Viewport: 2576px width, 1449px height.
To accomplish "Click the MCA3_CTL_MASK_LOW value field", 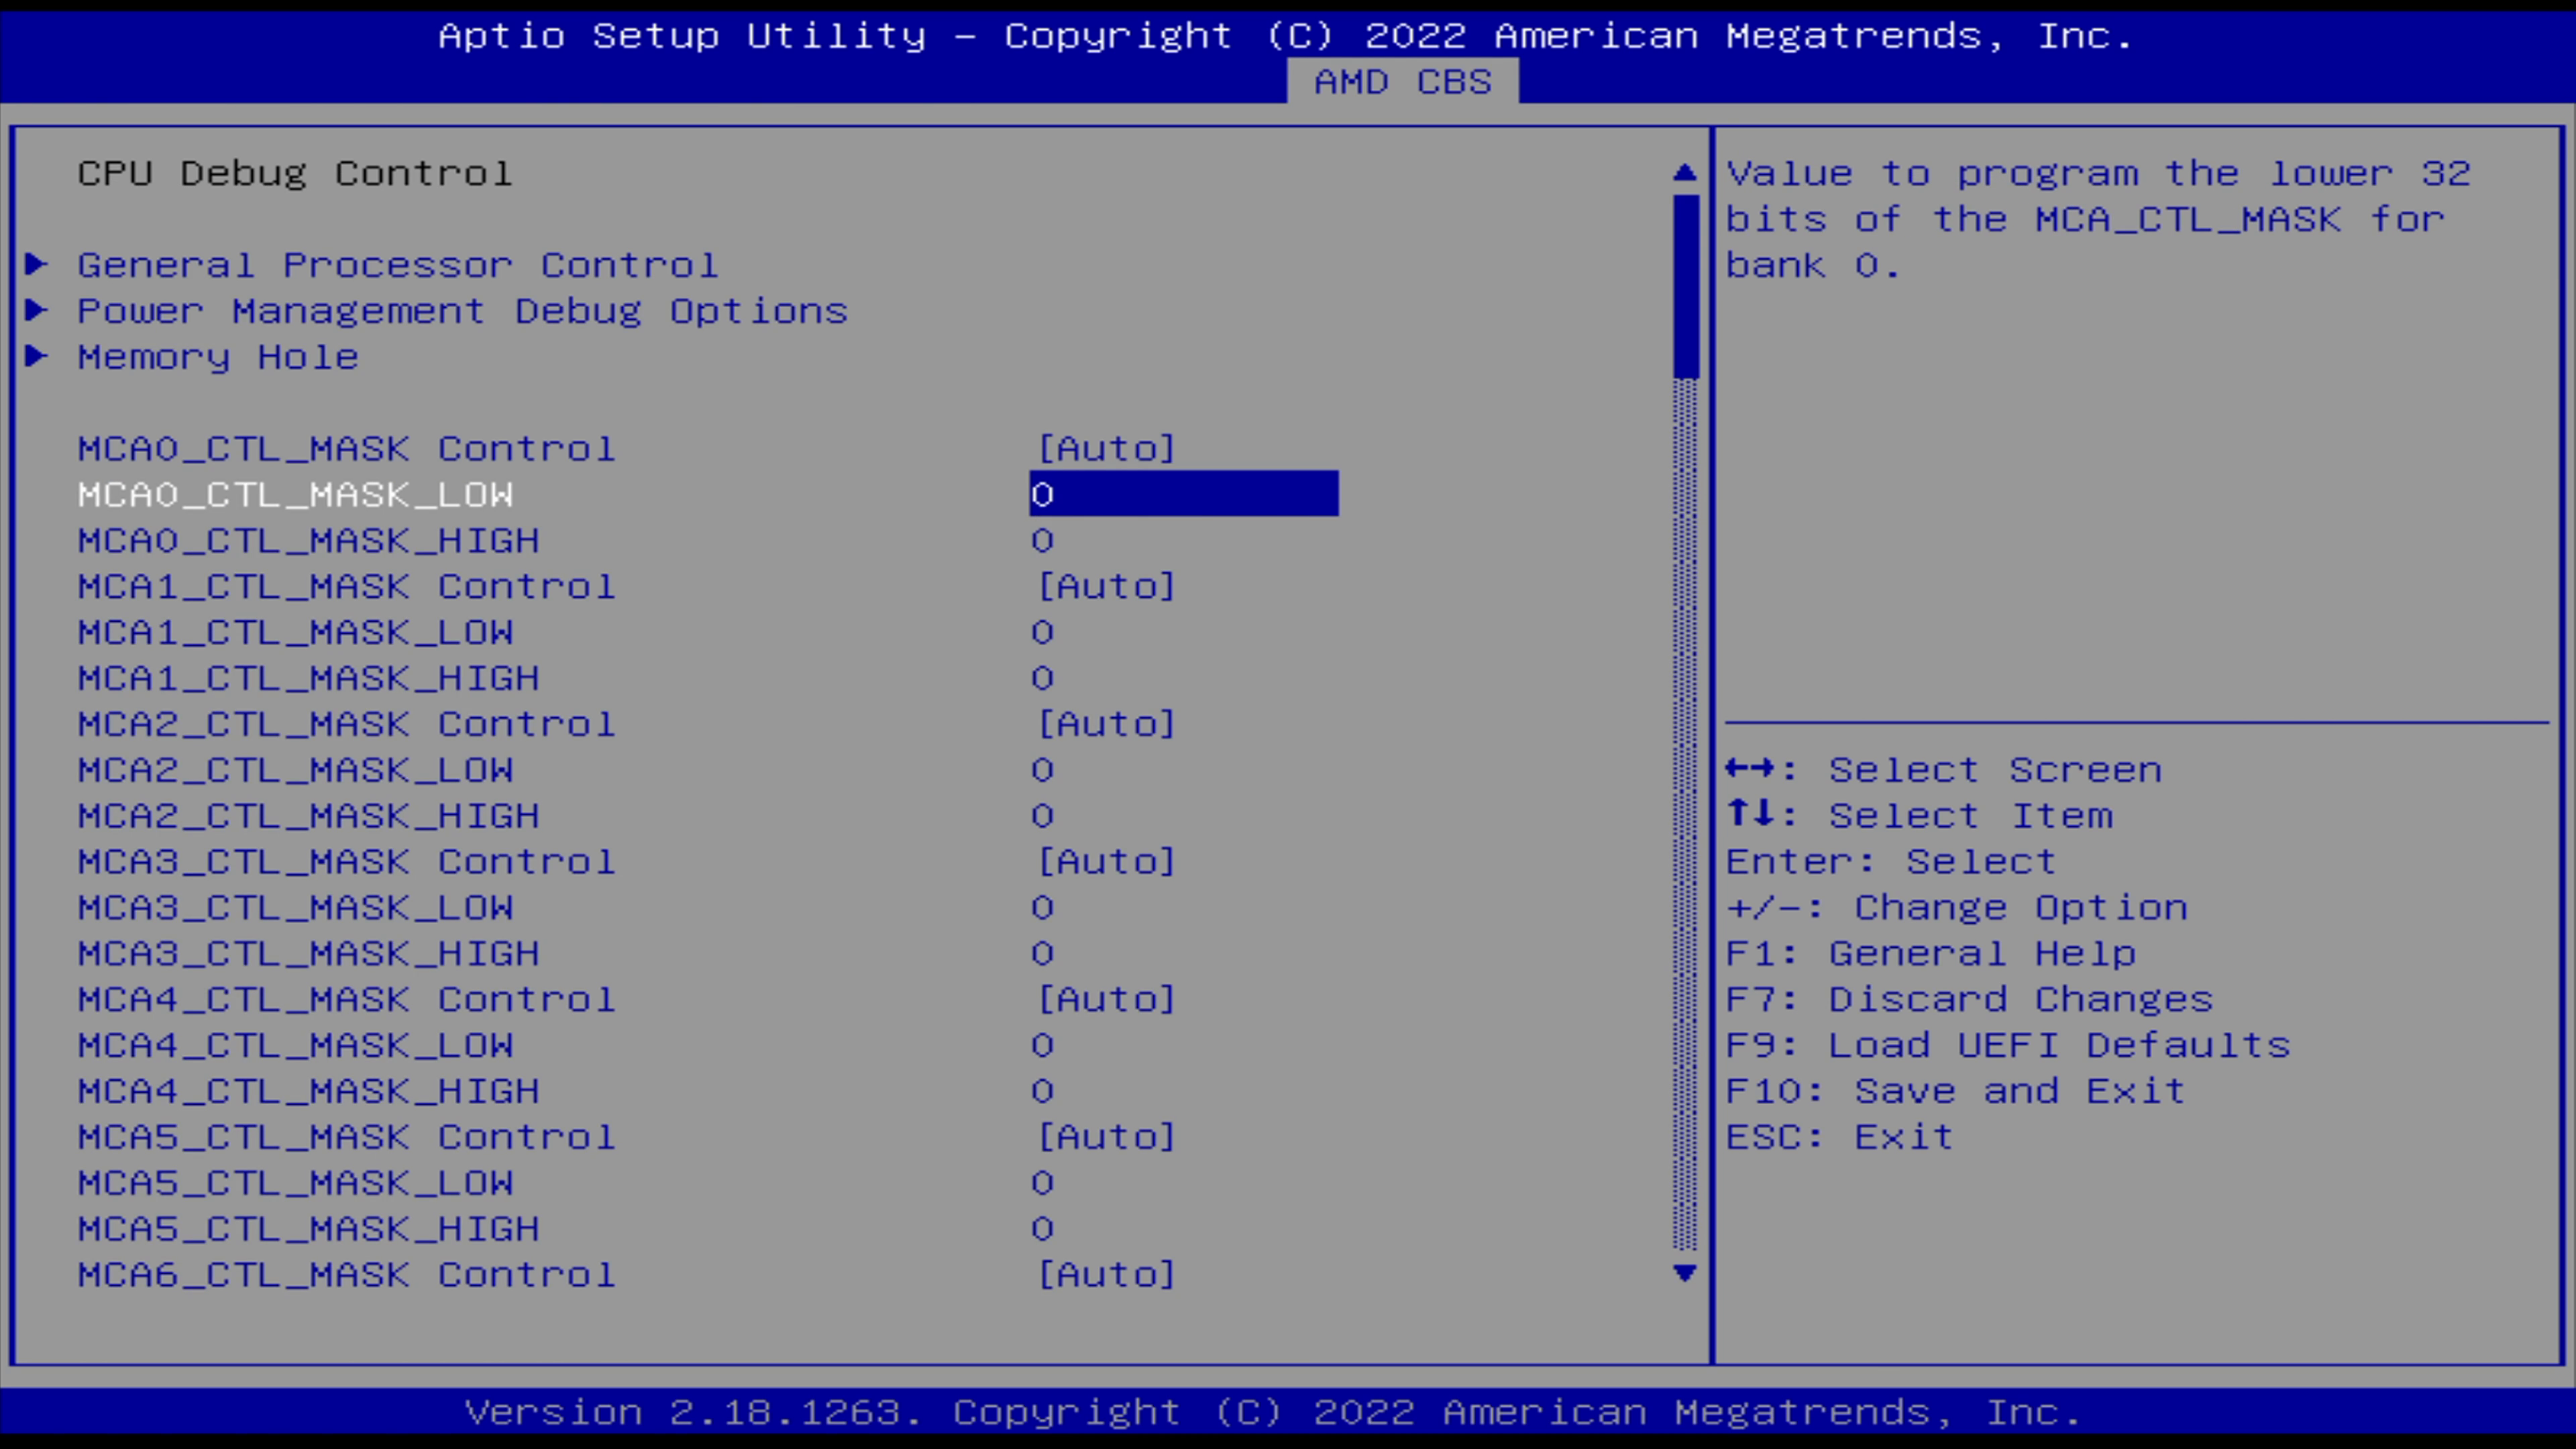I will point(1042,907).
